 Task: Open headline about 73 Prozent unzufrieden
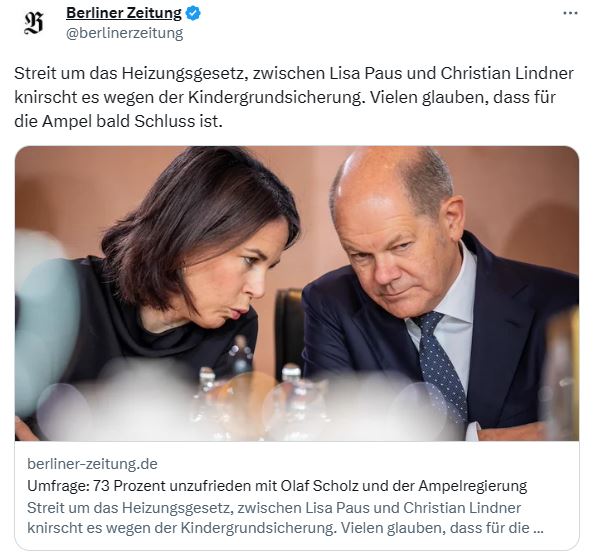point(277,485)
